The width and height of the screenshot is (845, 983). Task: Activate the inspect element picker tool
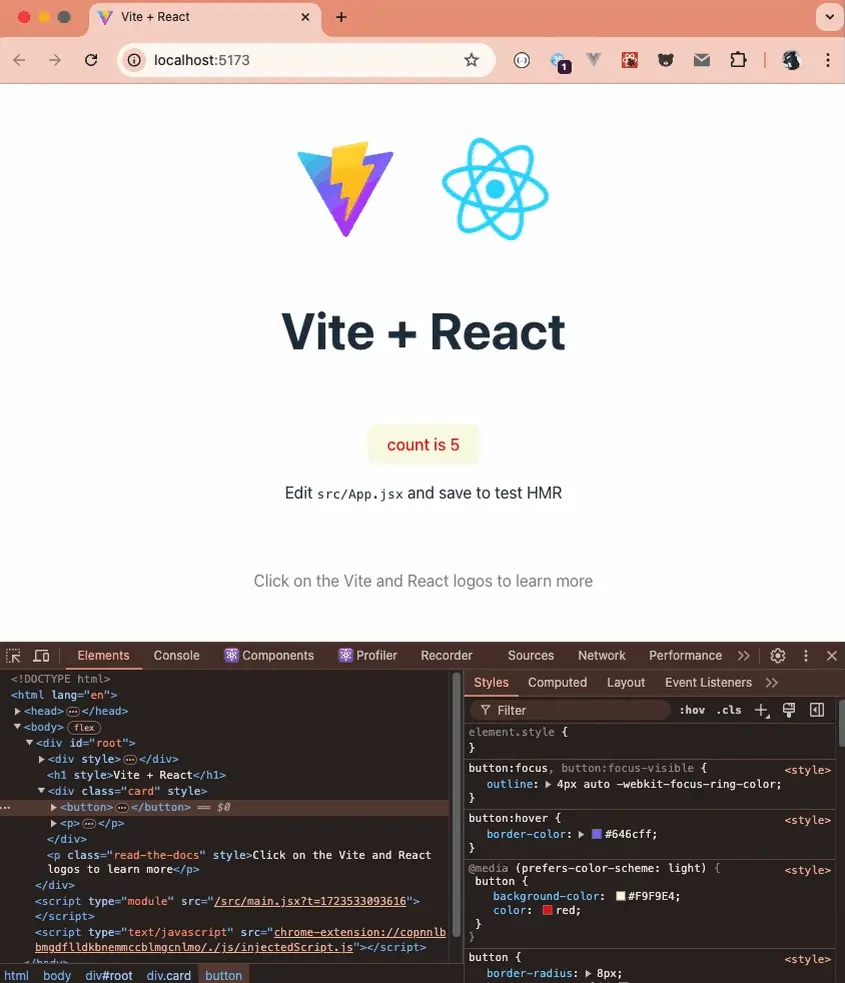(x=13, y=656)
